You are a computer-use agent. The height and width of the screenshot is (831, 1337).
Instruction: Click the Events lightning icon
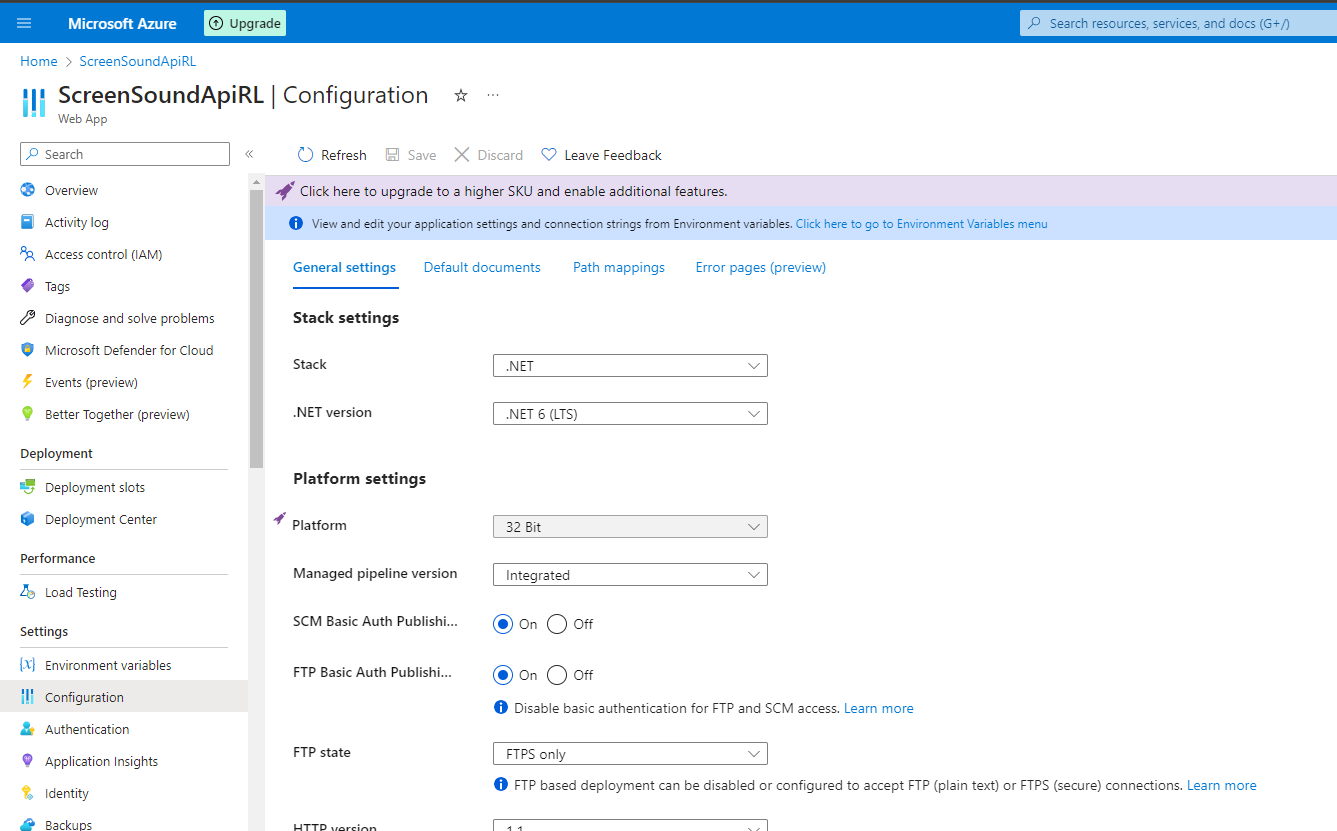[27, 382]
